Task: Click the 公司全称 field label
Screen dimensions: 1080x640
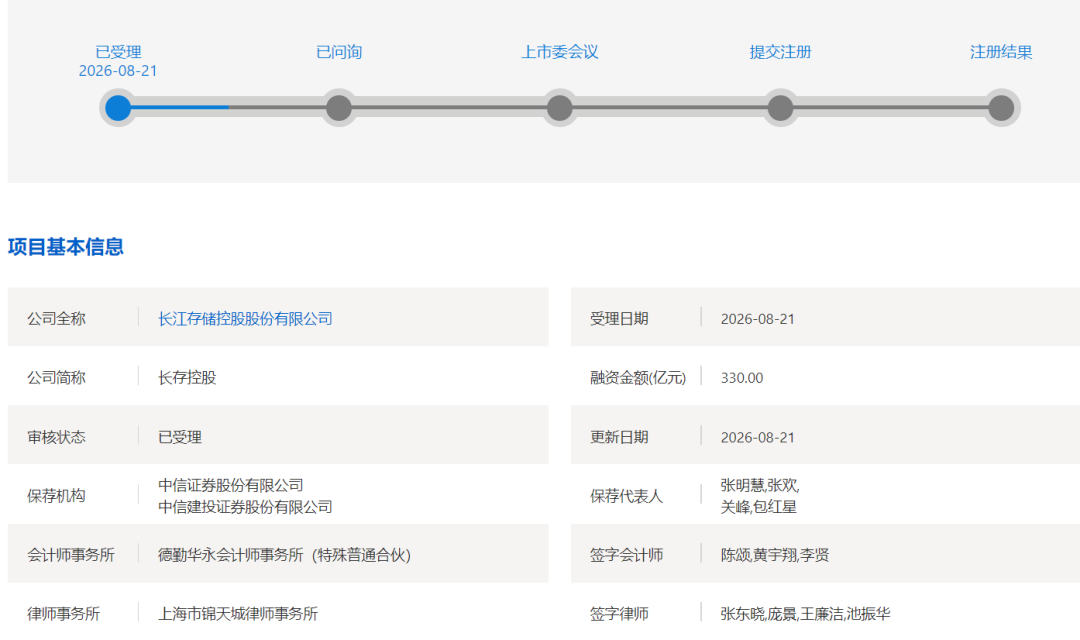Action: pyautogui.click(x=56, y=319)
